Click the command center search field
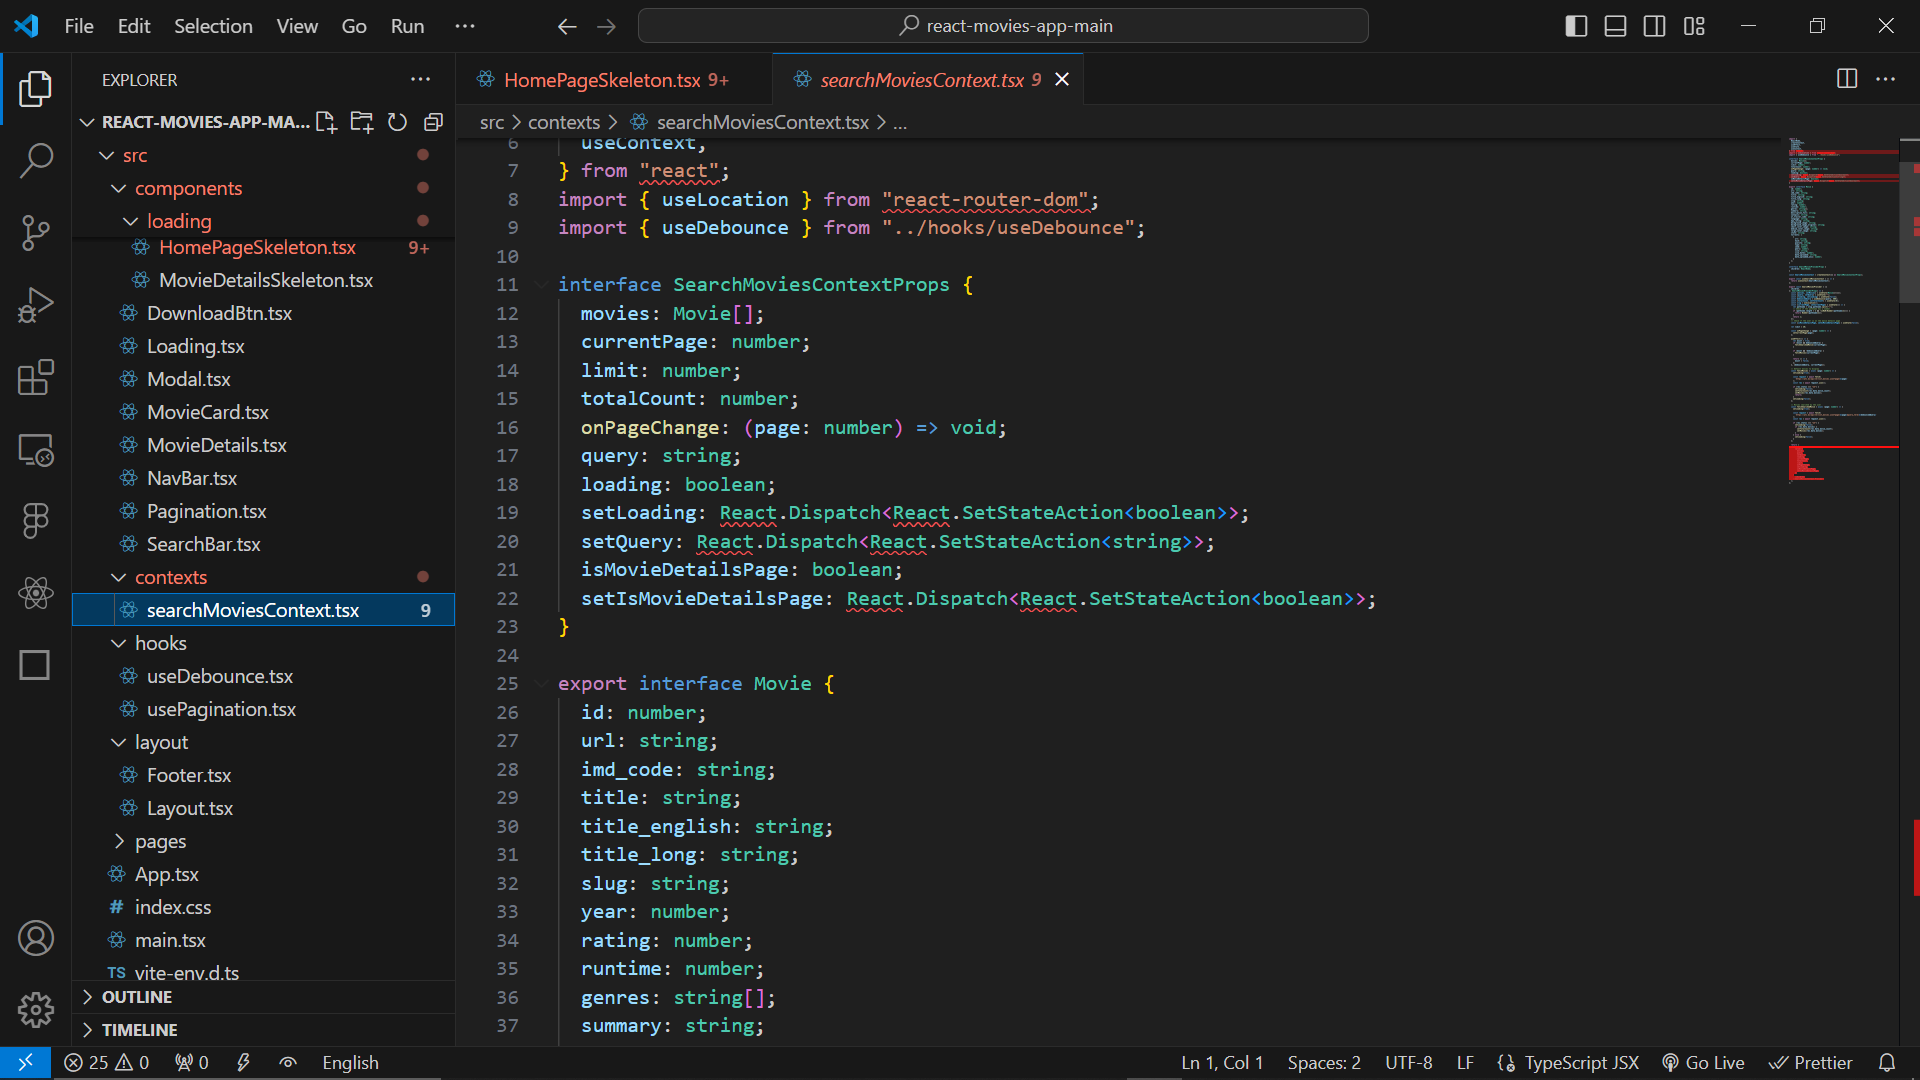 pyautogui.click(x=1003, y=26)
